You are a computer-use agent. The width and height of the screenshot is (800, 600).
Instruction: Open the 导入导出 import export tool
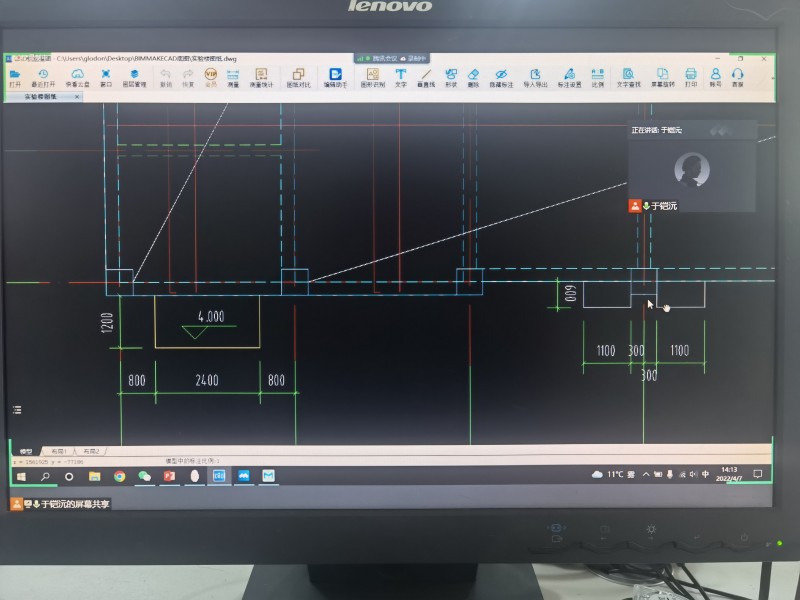(x=535, y=77)
